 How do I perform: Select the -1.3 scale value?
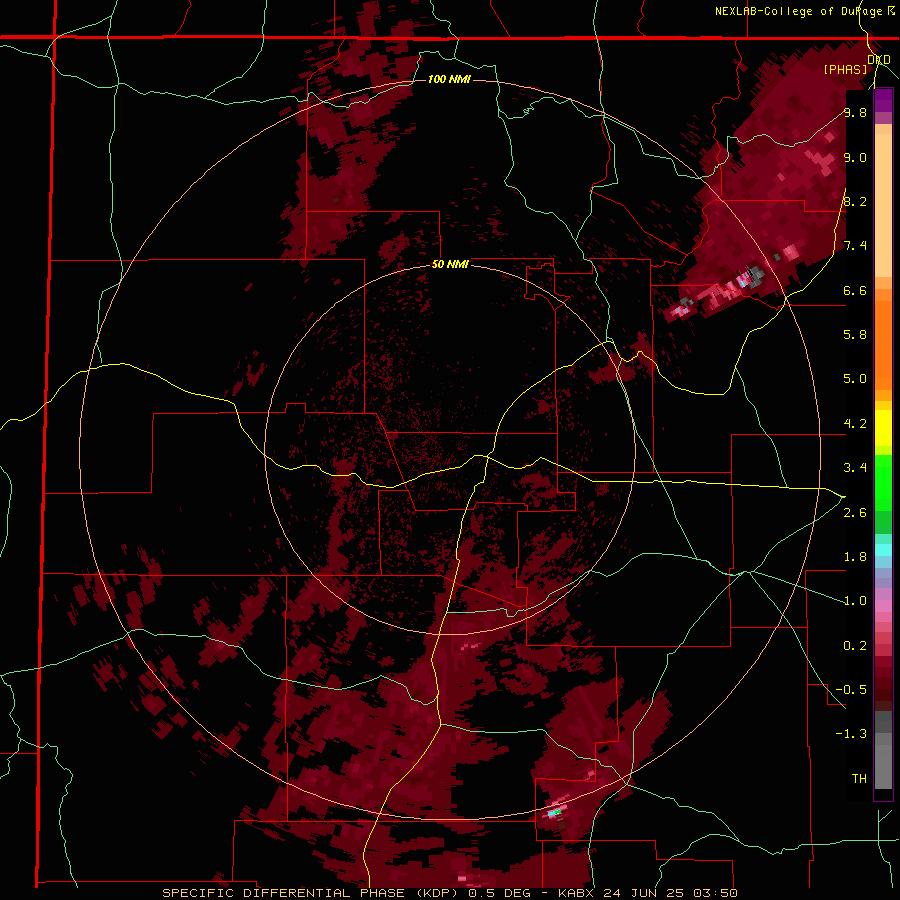point(851,734)
